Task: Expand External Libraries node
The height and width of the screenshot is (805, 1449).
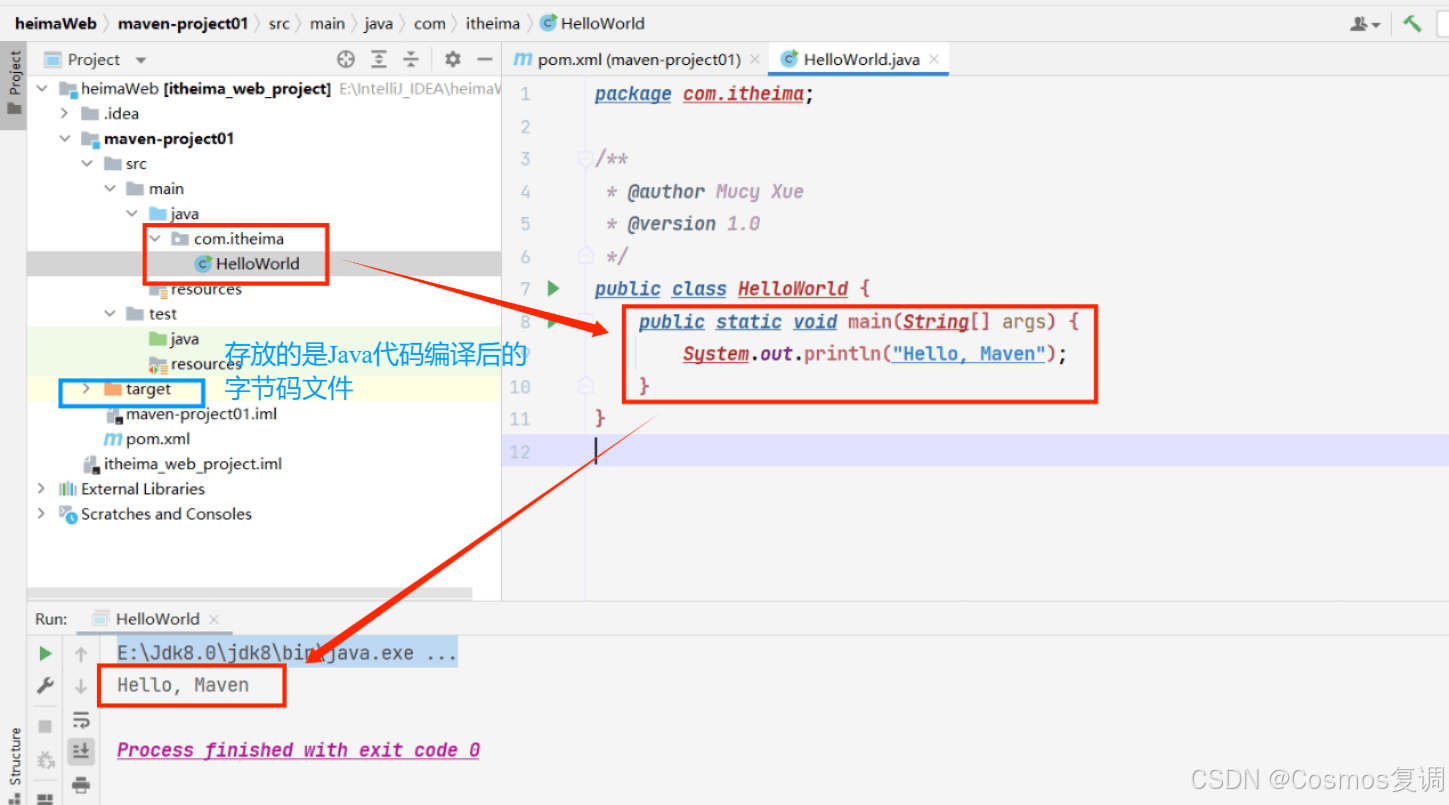Action: coord(41,489)
